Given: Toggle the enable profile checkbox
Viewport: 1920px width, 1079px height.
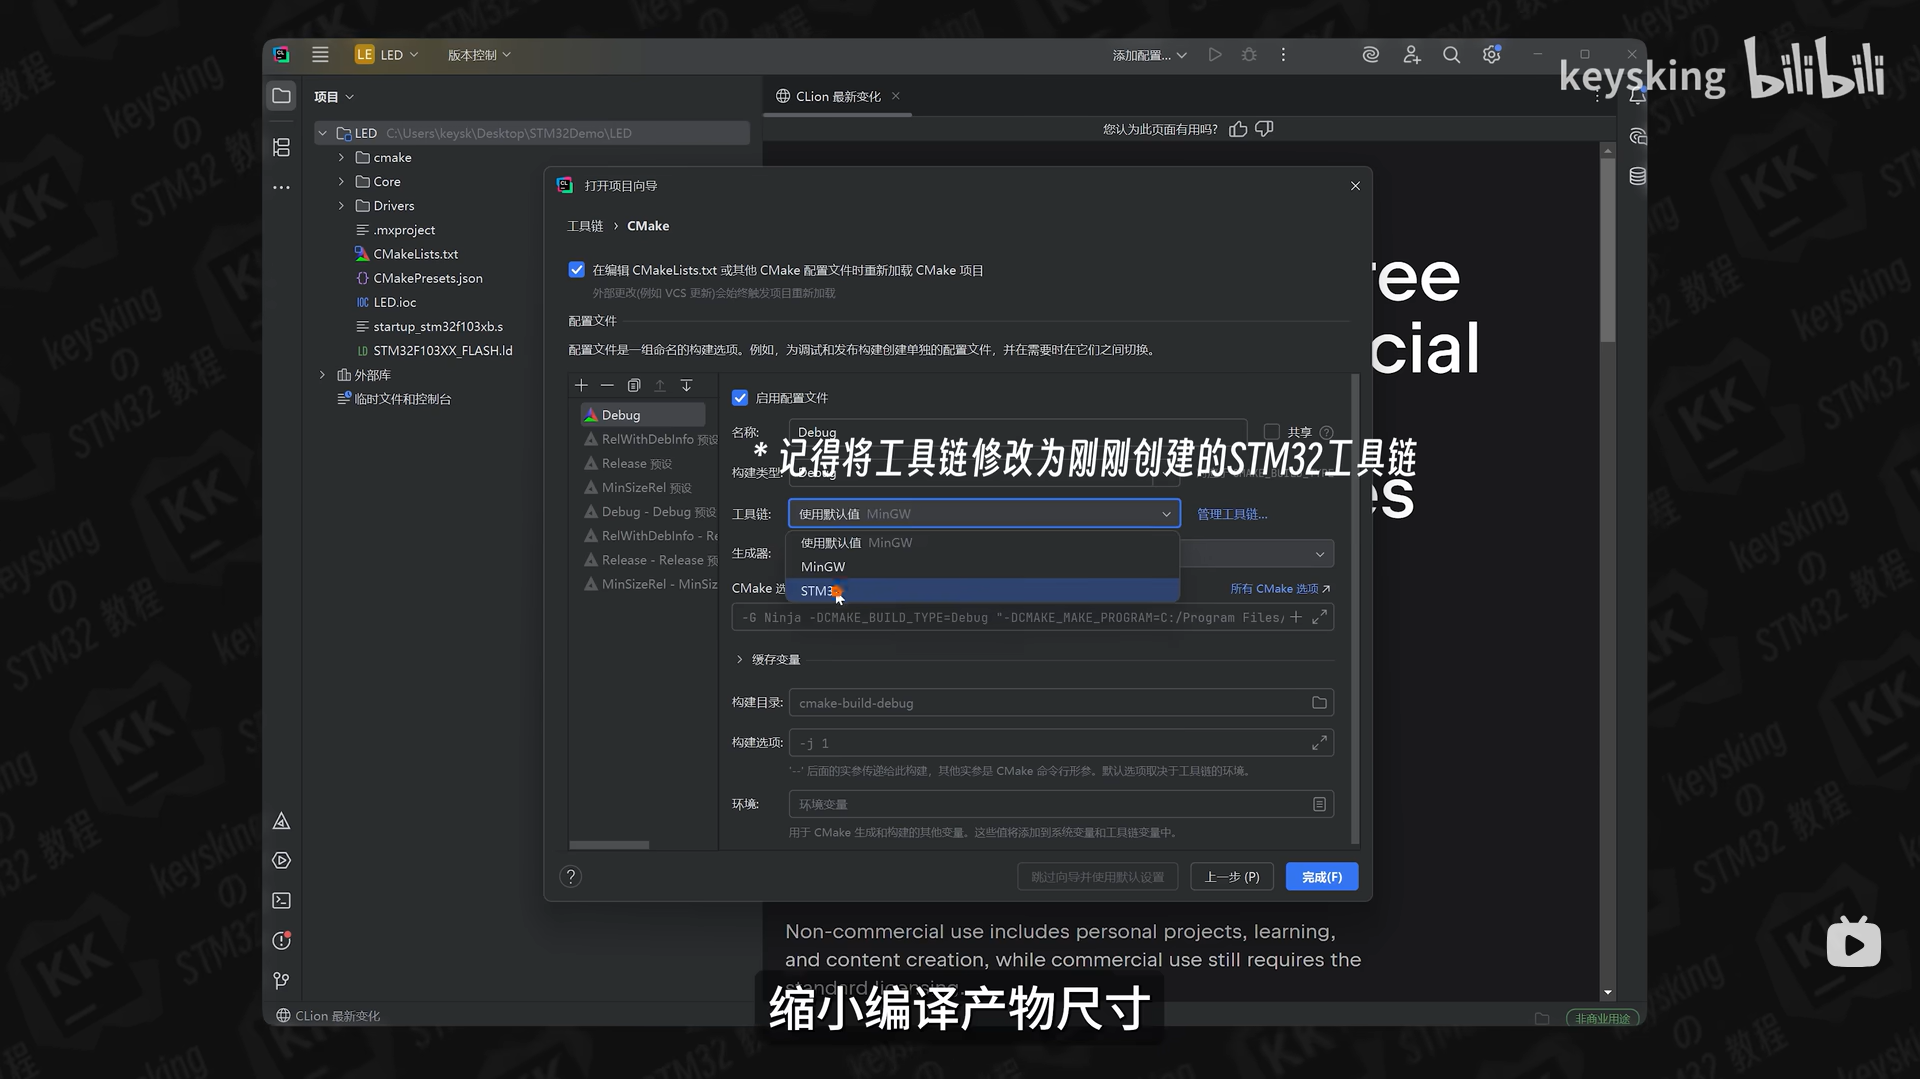Looking at the screenshot, I should 740,398.
